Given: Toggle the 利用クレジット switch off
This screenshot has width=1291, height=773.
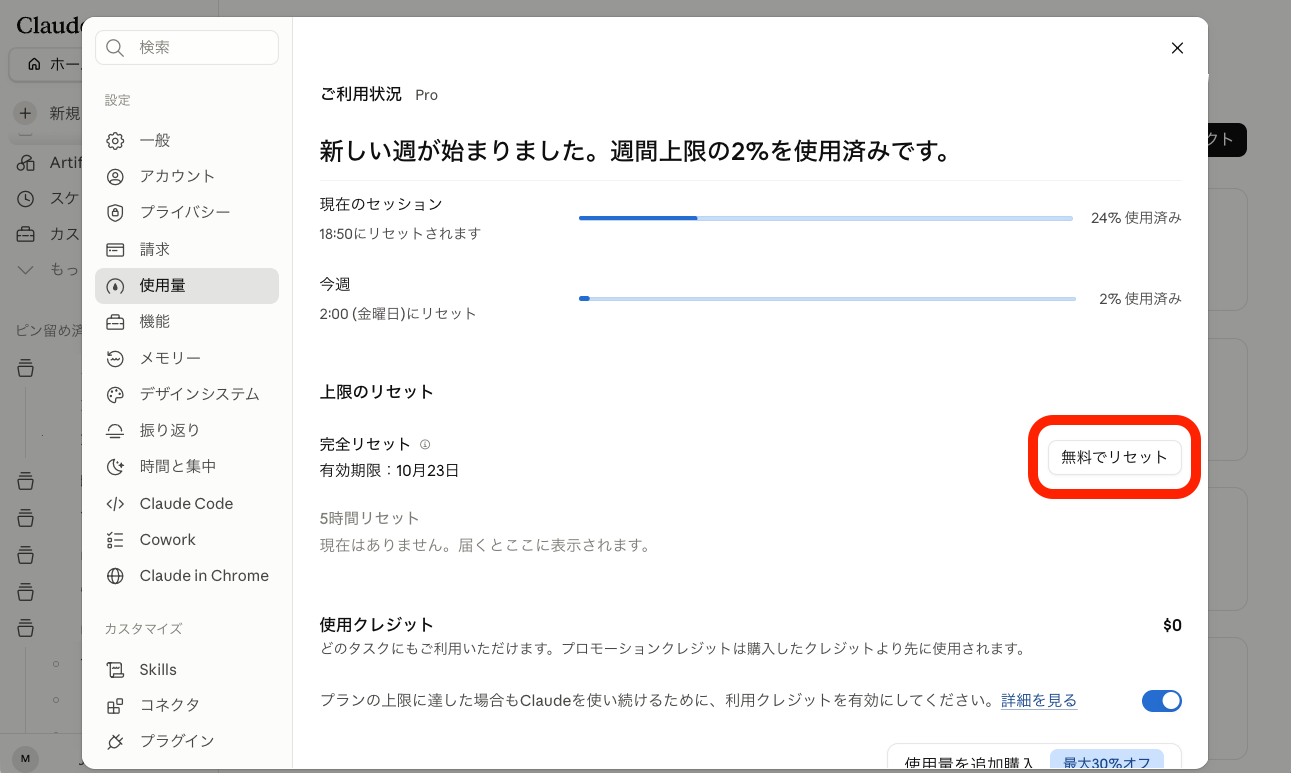Looking at the screenshot, I should point(1162,701).
